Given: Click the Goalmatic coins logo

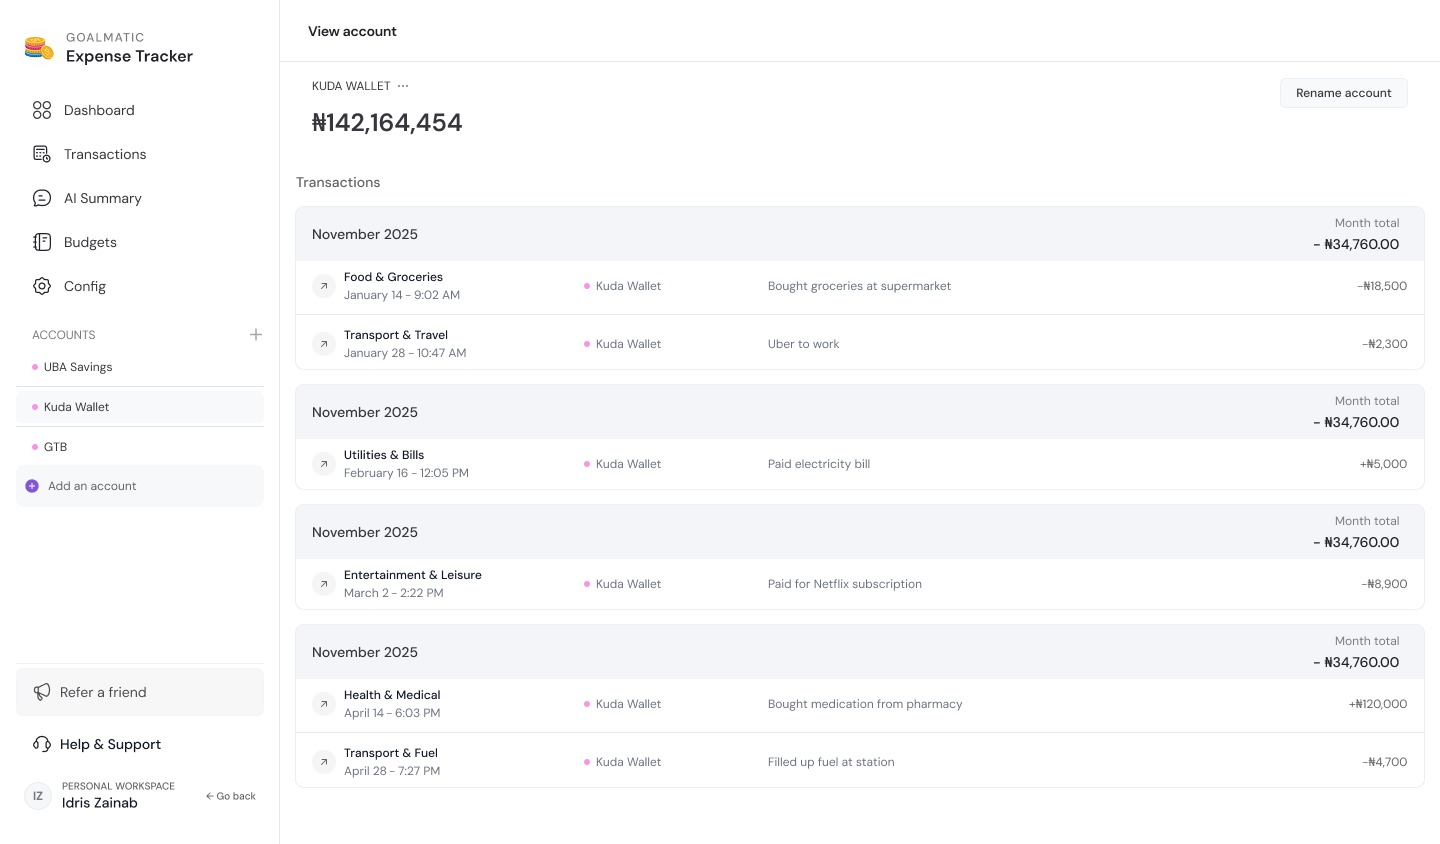Looking at the screenshot, I should pyautogui.click(x=38, y=47).
